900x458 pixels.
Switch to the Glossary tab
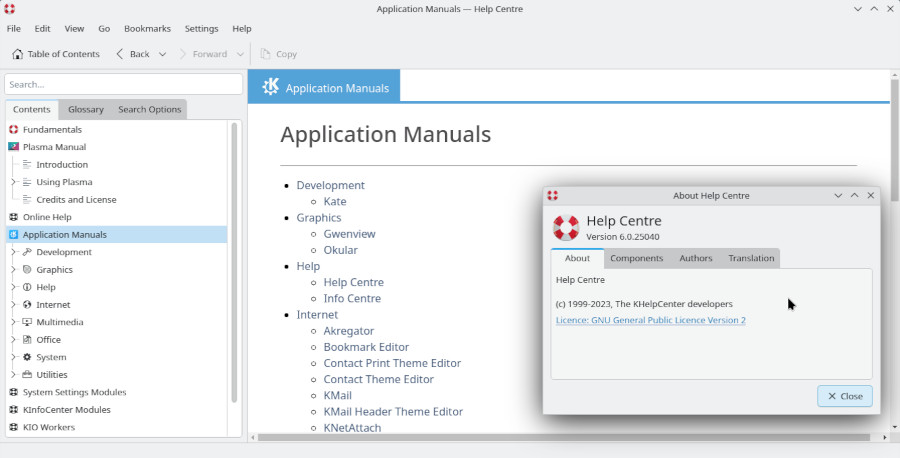click(86, 110)
